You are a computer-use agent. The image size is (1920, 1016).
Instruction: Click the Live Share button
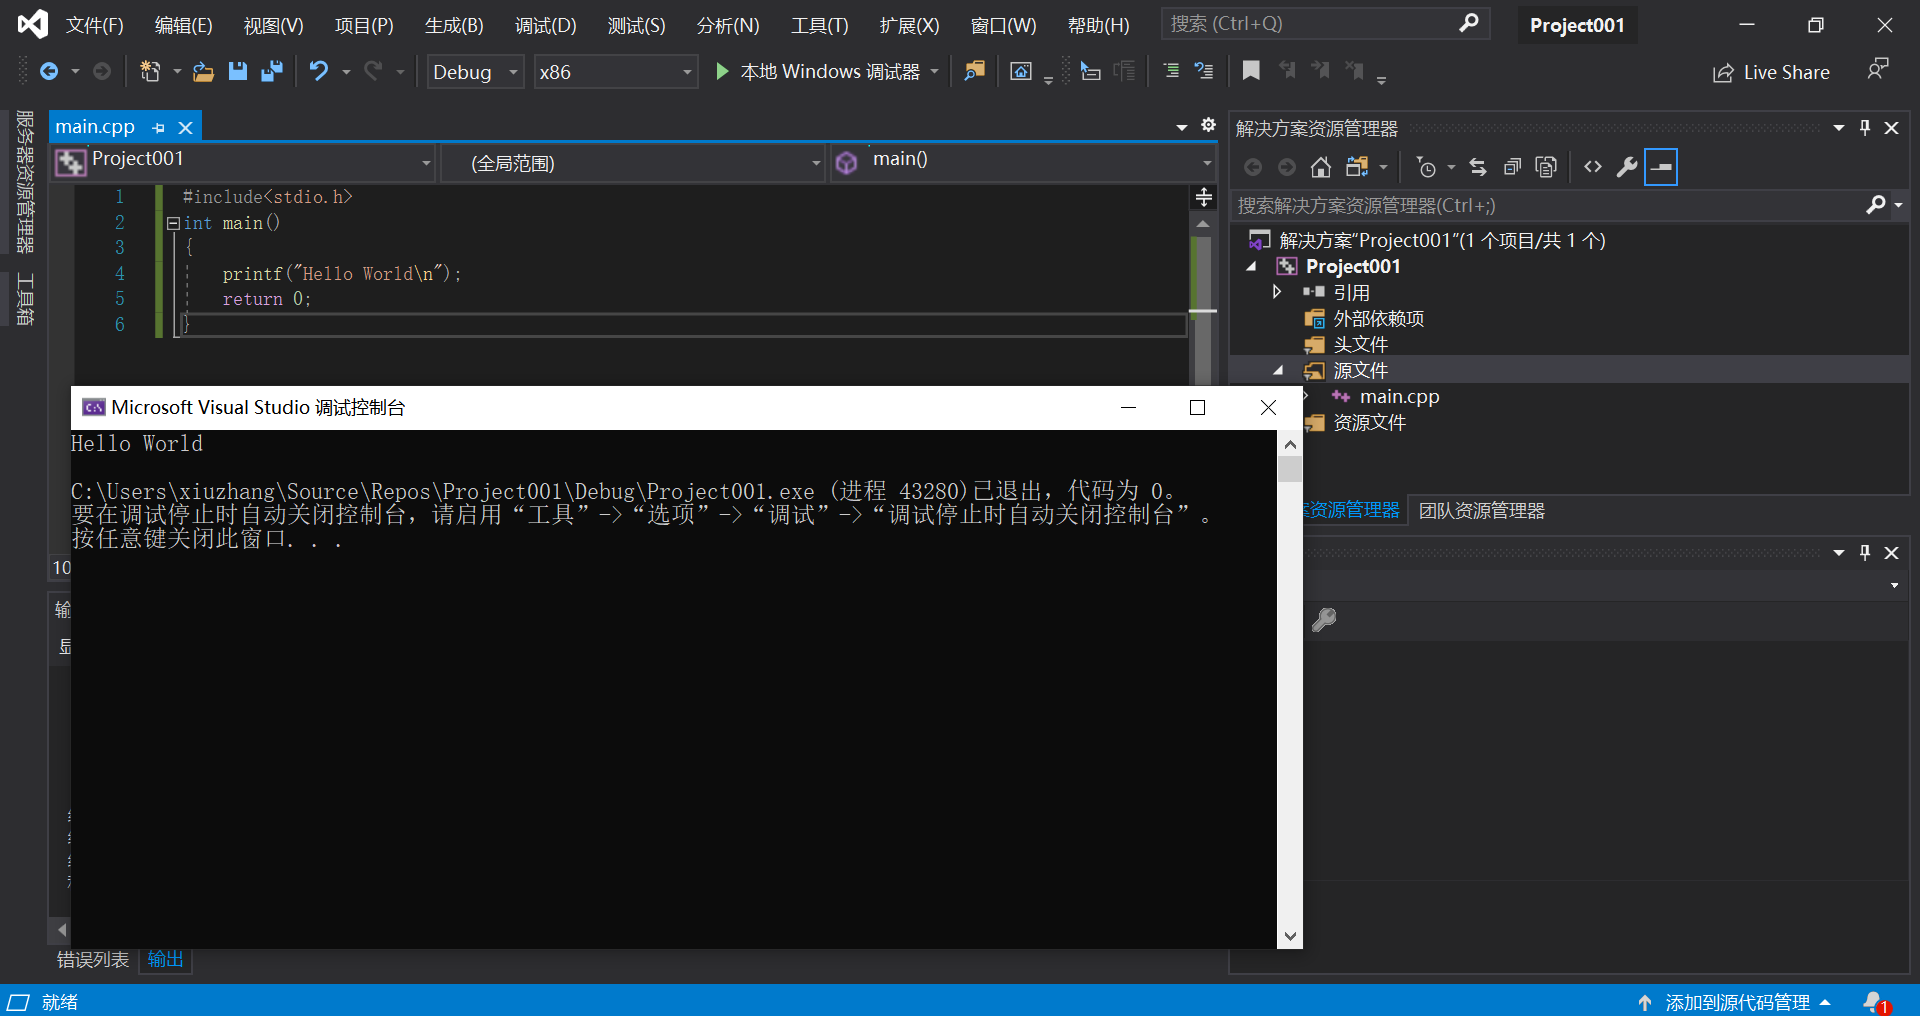pyautogui.click(x=1771, y=72)
